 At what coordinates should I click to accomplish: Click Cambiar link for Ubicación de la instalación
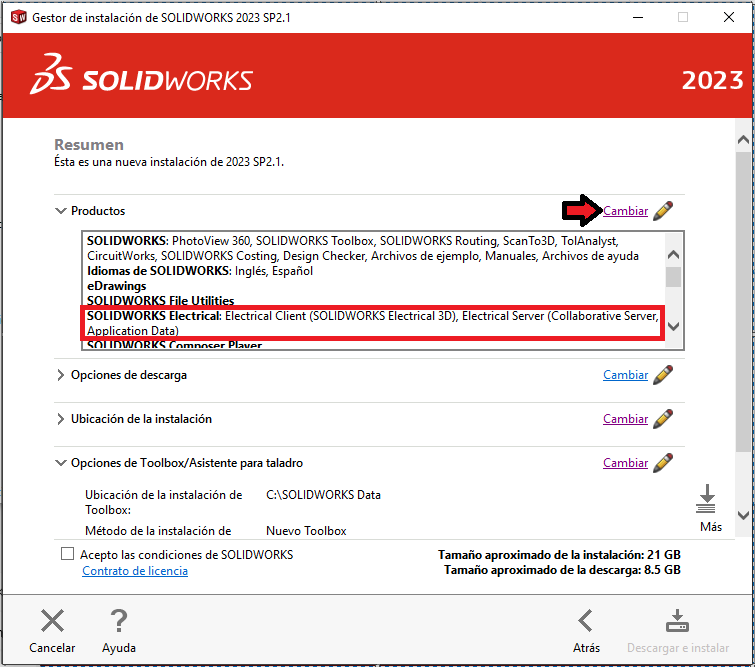(625, 419)
